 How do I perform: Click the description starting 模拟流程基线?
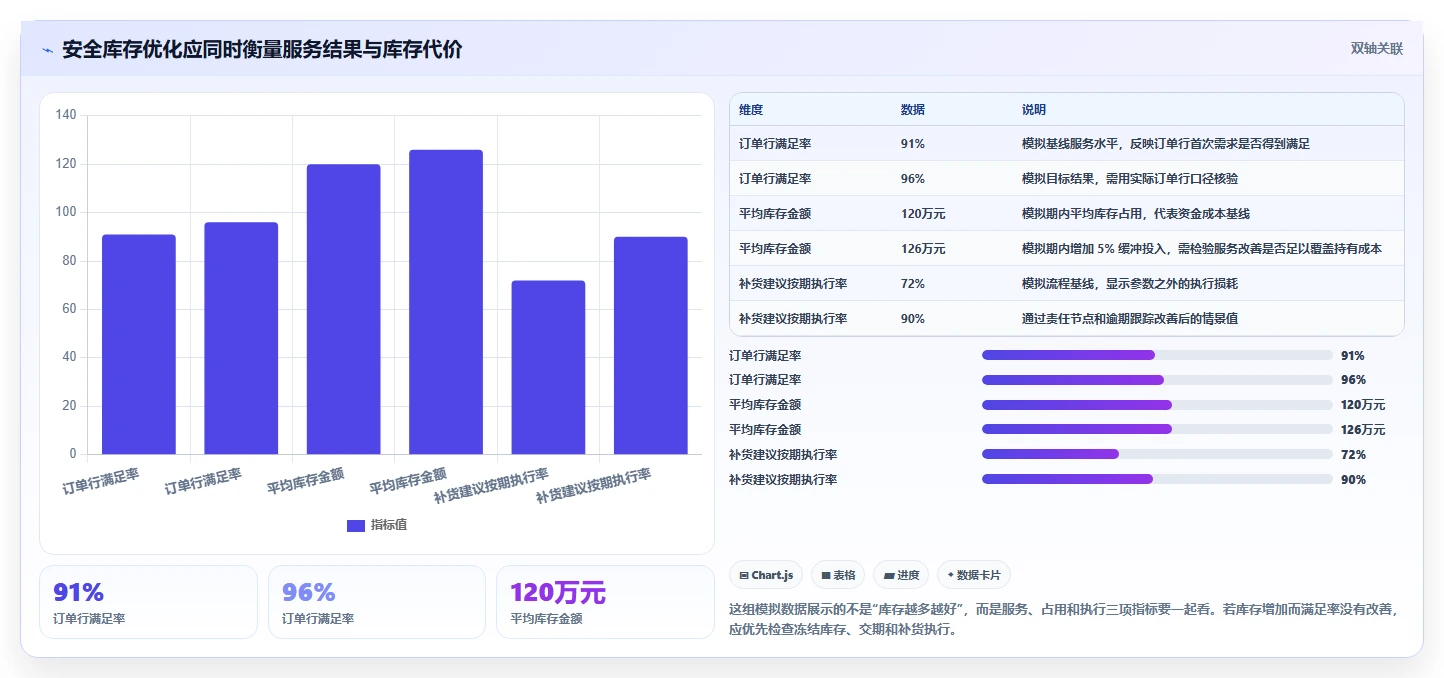(x=1130, y=284)
